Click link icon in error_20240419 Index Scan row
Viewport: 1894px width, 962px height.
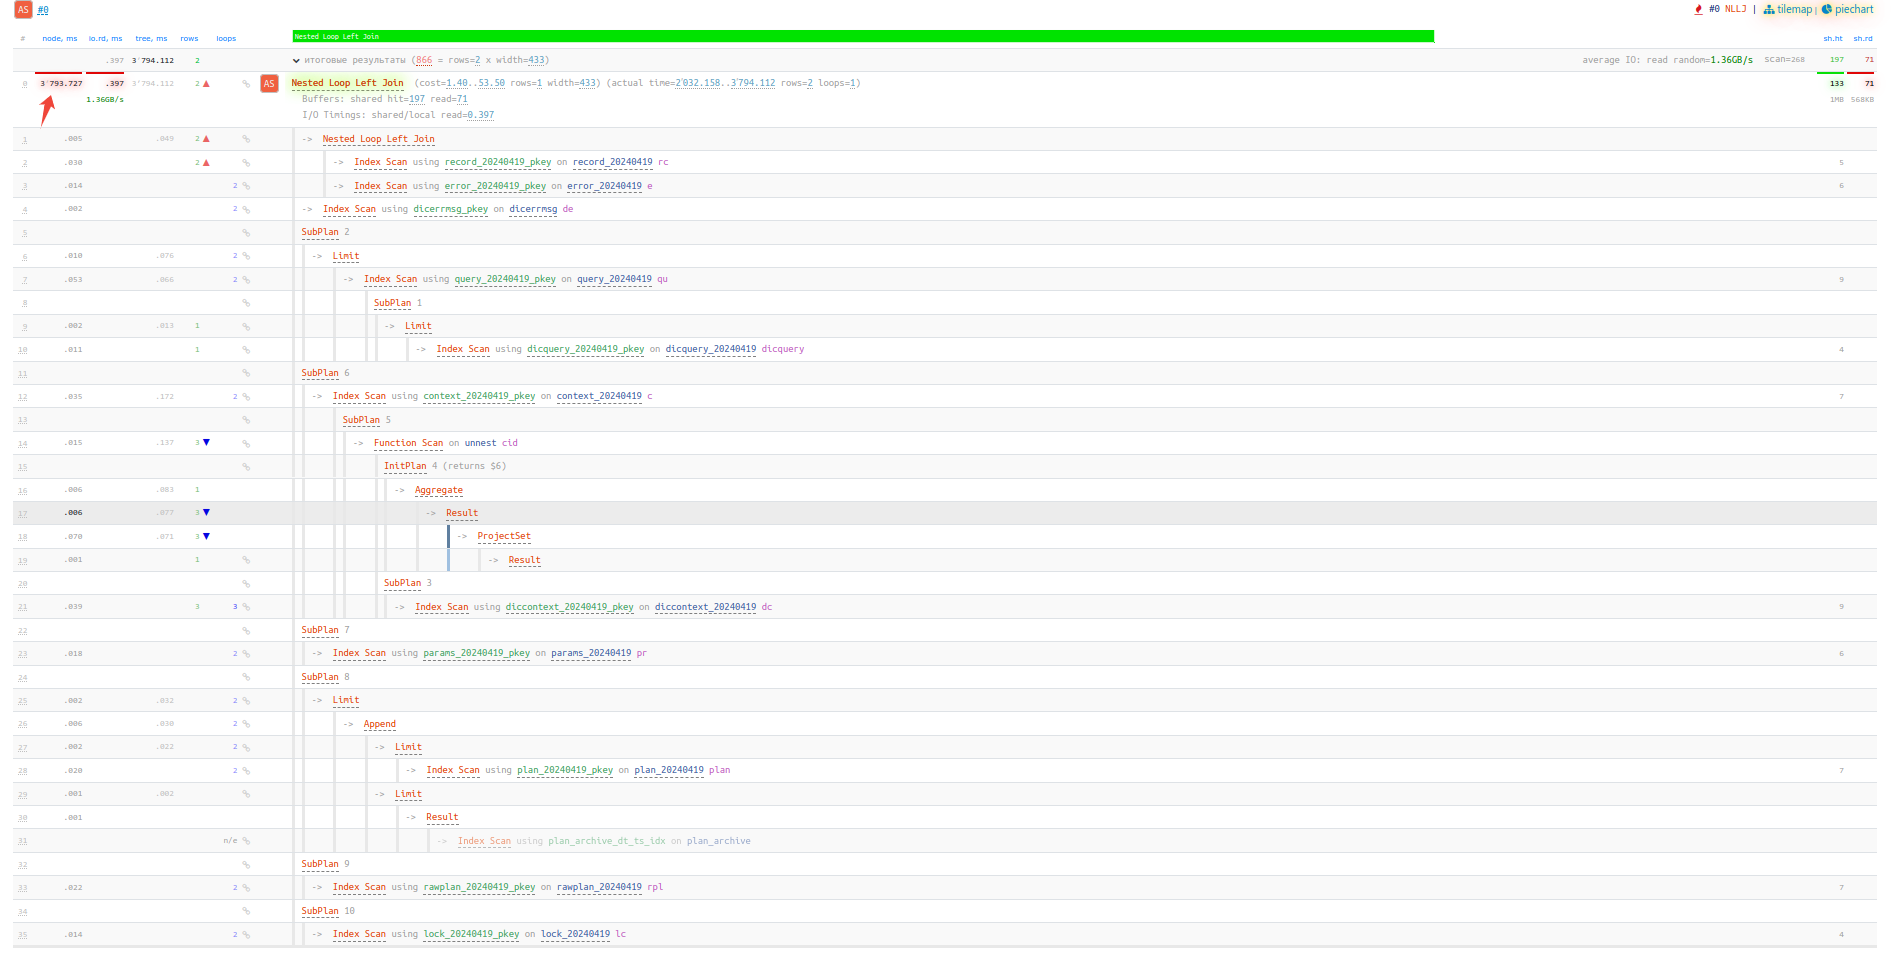(x=246, y=186)
